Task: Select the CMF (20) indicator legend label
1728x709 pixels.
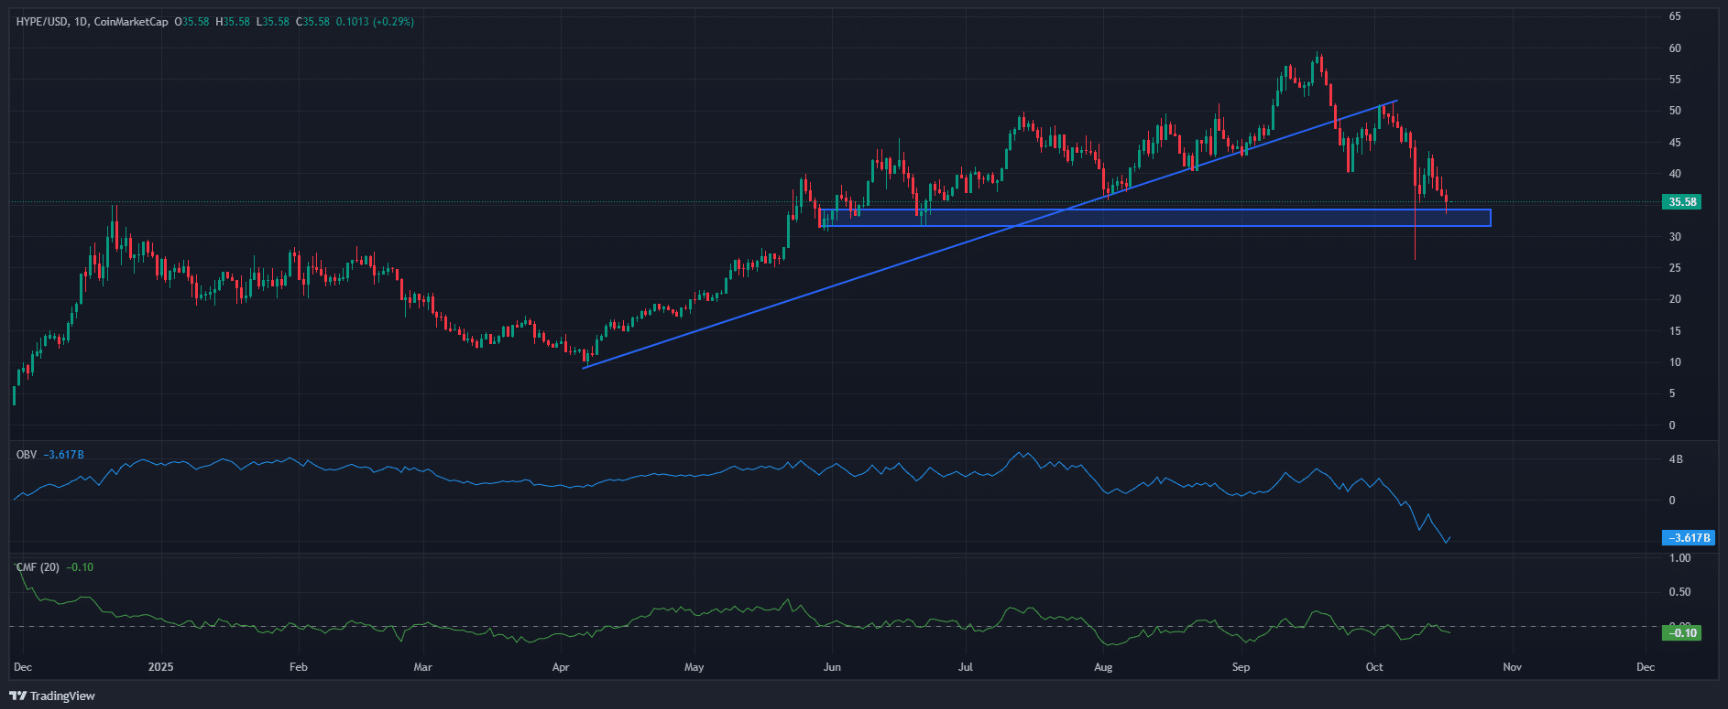Action: (x=38, y=567)
